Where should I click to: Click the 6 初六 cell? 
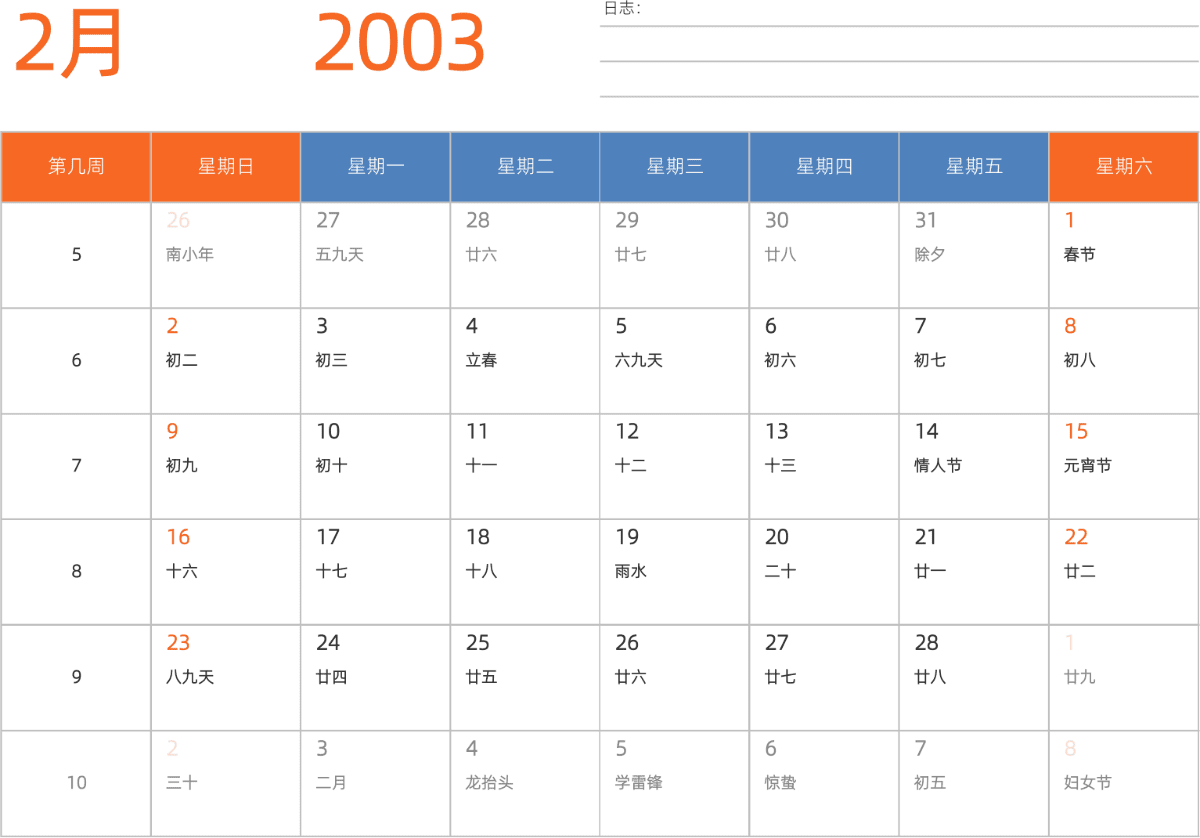824,361
